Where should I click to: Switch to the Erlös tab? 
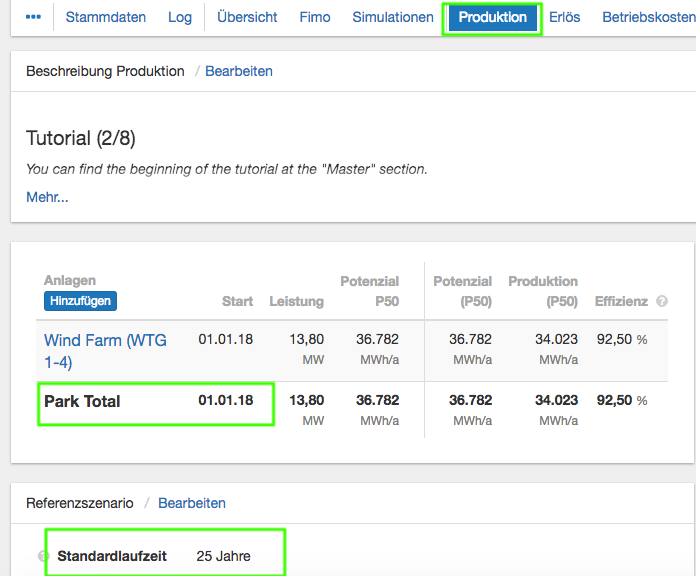coord(564,17)
